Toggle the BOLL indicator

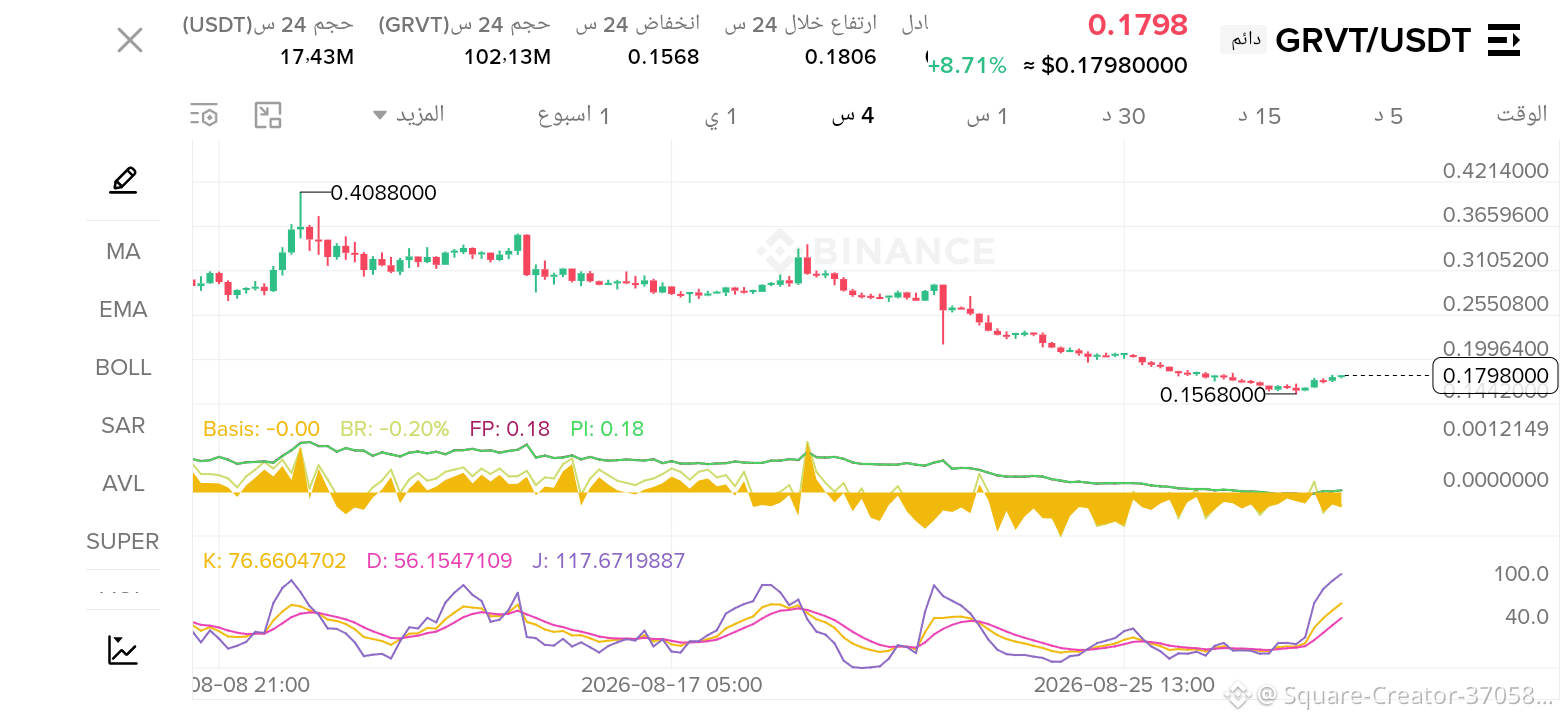click(123, 367)
